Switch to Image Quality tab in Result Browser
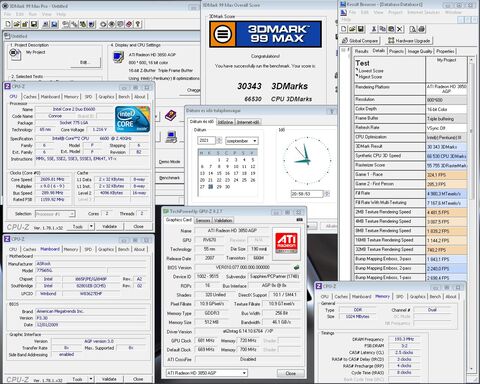The width and height of the screenshot is (480, 384). (419, 51)
